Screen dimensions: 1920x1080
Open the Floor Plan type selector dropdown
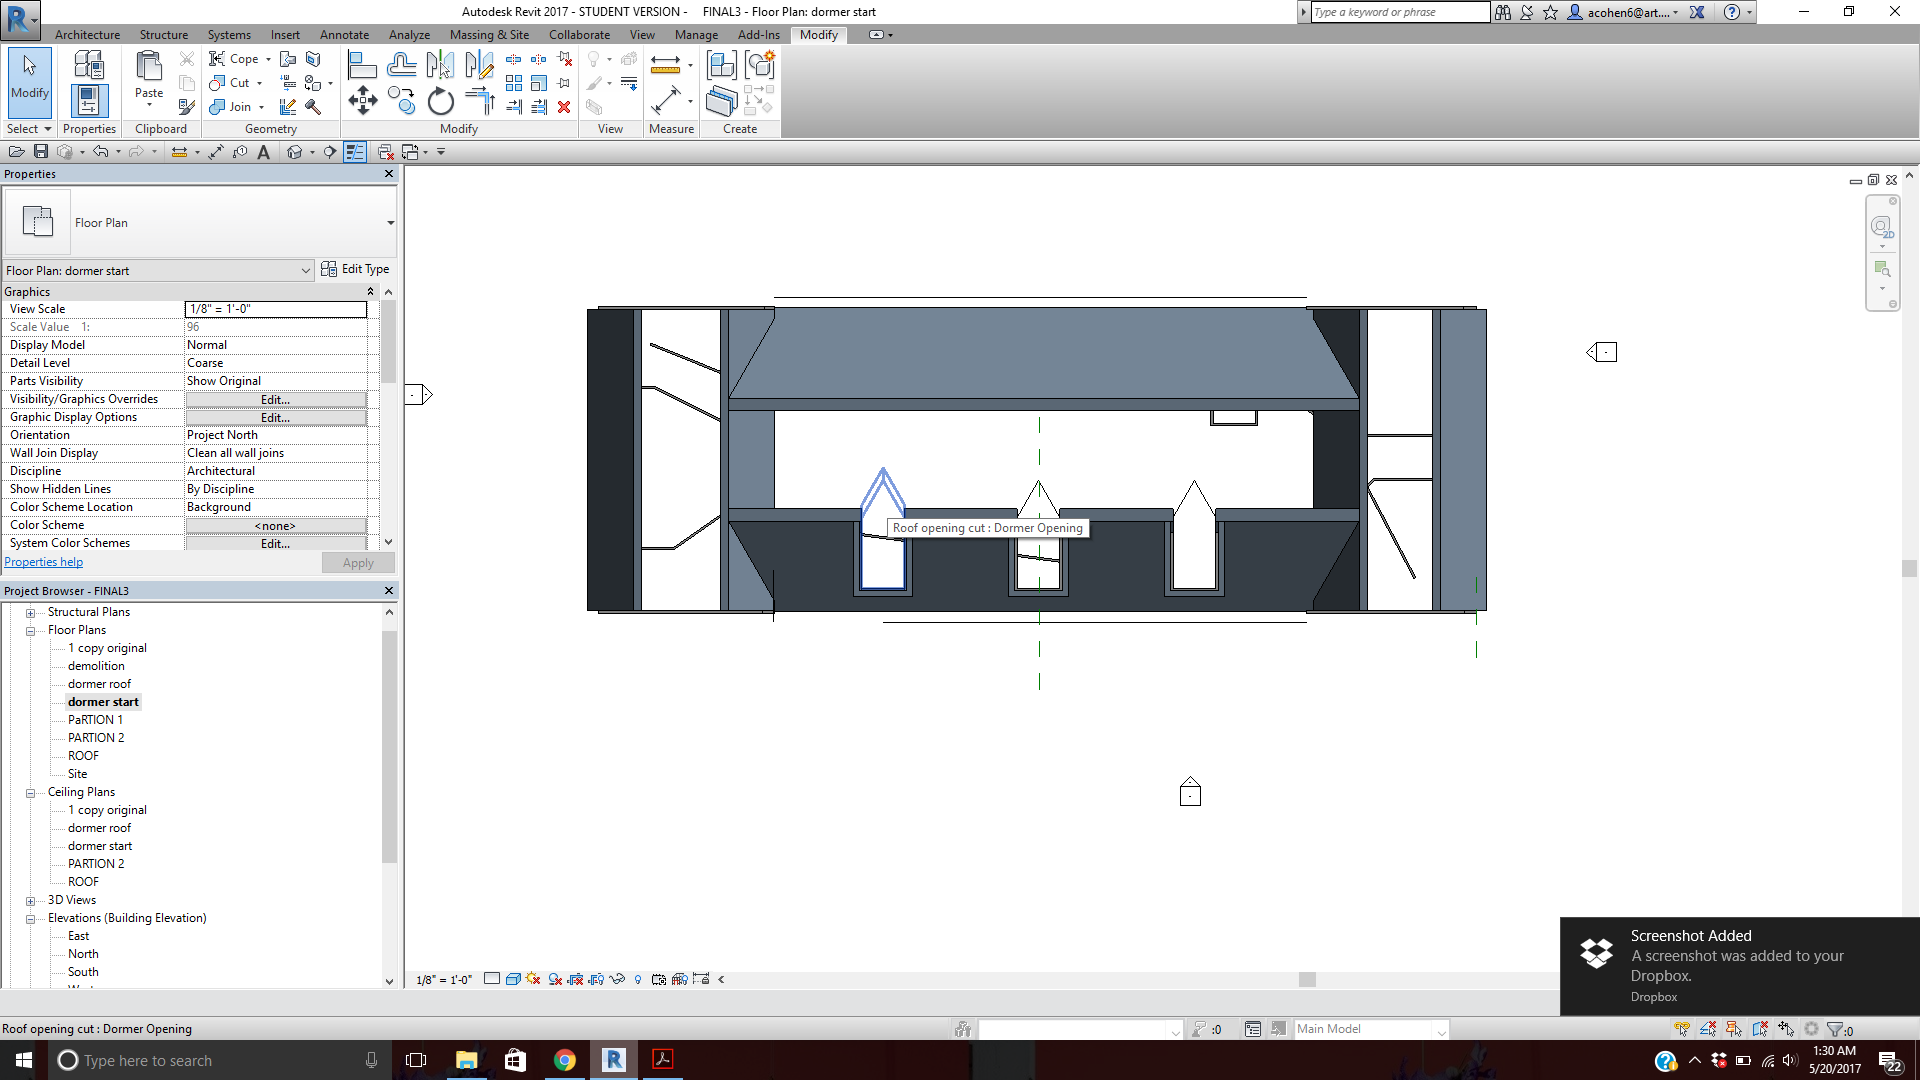click(390, 223)
